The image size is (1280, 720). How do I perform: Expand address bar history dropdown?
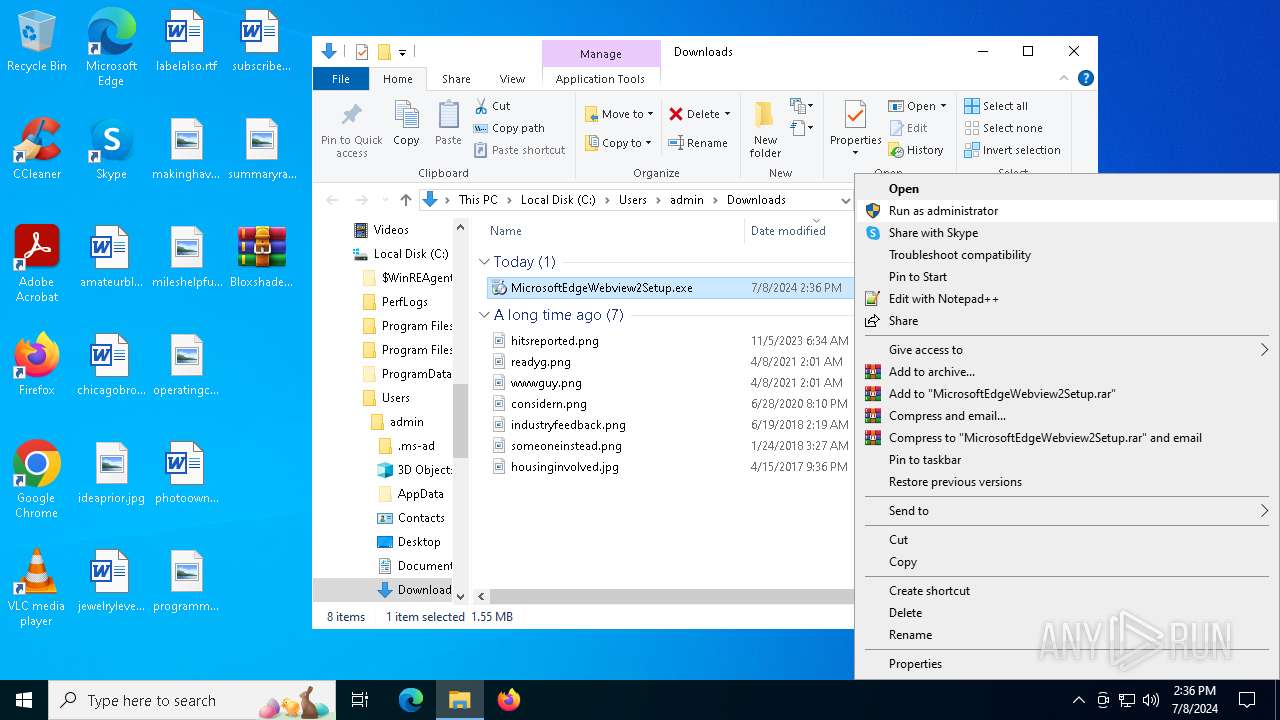[845, 200]
